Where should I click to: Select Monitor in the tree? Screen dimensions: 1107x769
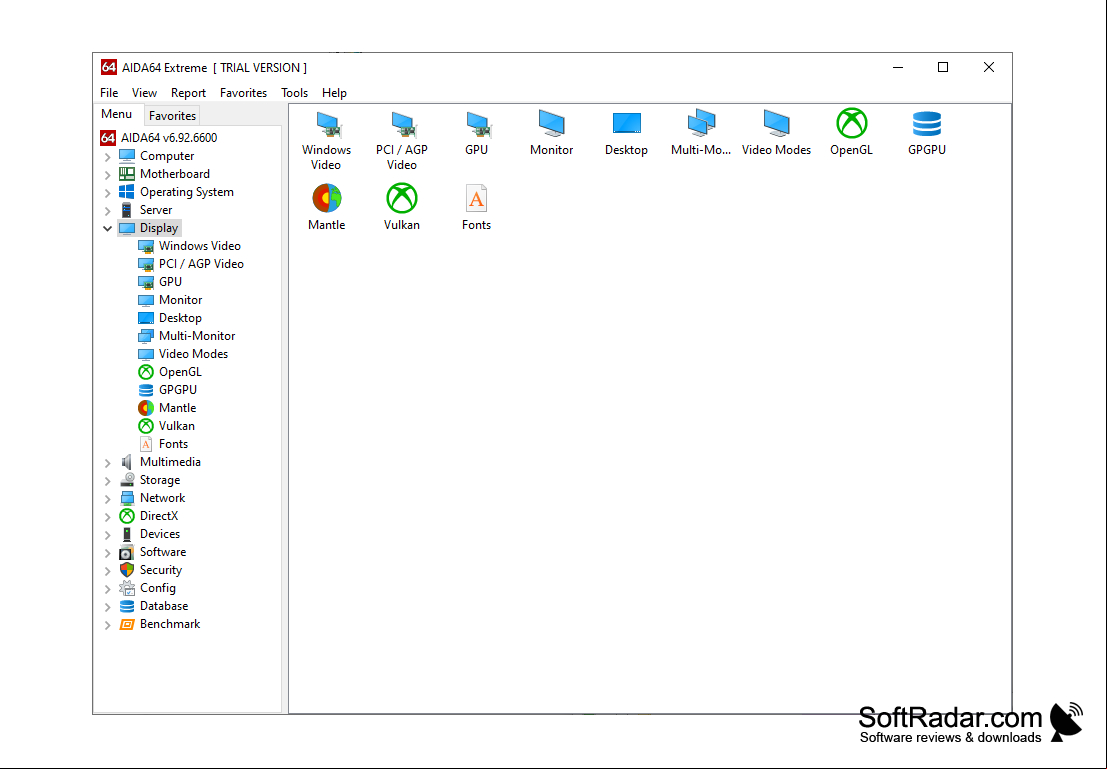pyautogui.click(x=170, y=300)
